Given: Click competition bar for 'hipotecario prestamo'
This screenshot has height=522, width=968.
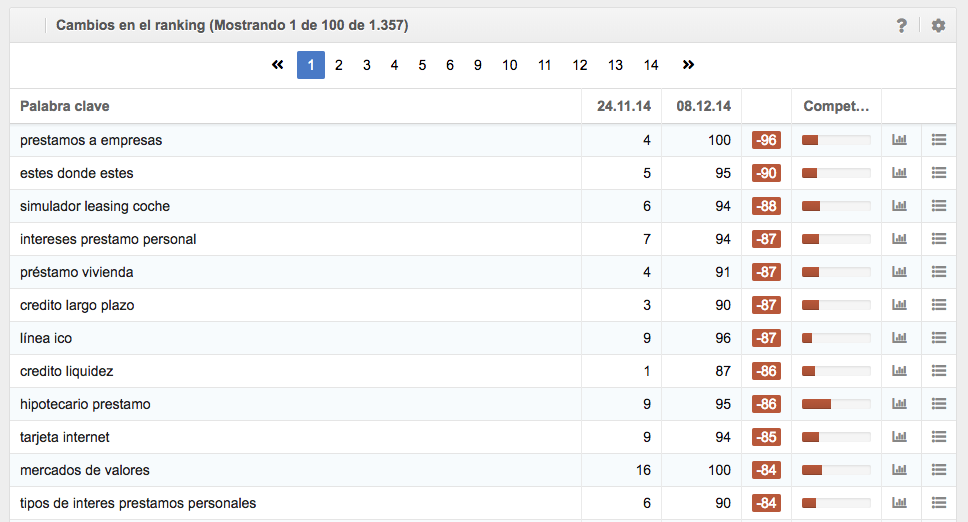Looking at the screenshot, I should click(836, 404).
